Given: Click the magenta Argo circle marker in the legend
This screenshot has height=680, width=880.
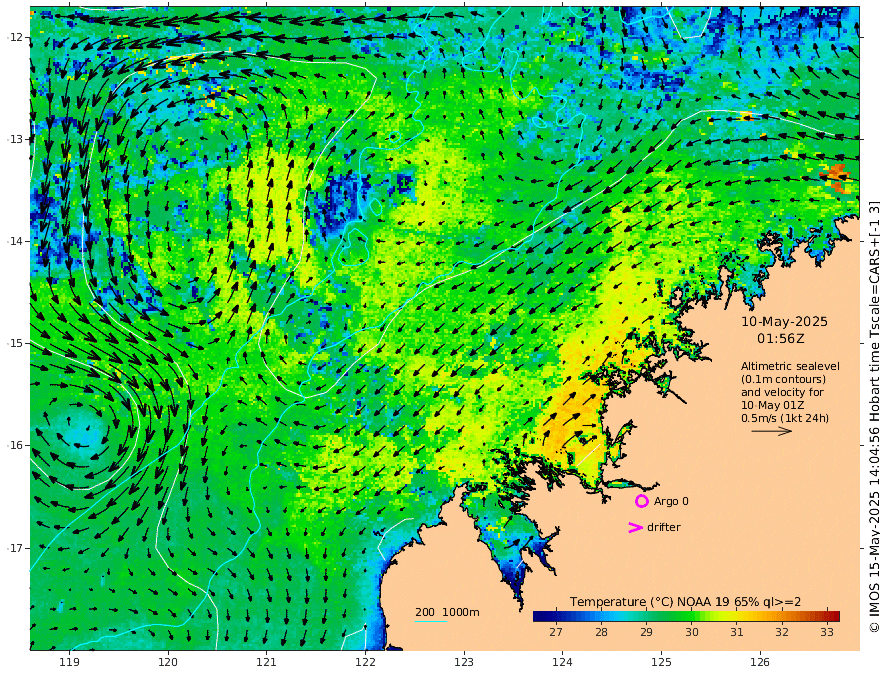Looking at the screenshot, I should pos(641,501).
